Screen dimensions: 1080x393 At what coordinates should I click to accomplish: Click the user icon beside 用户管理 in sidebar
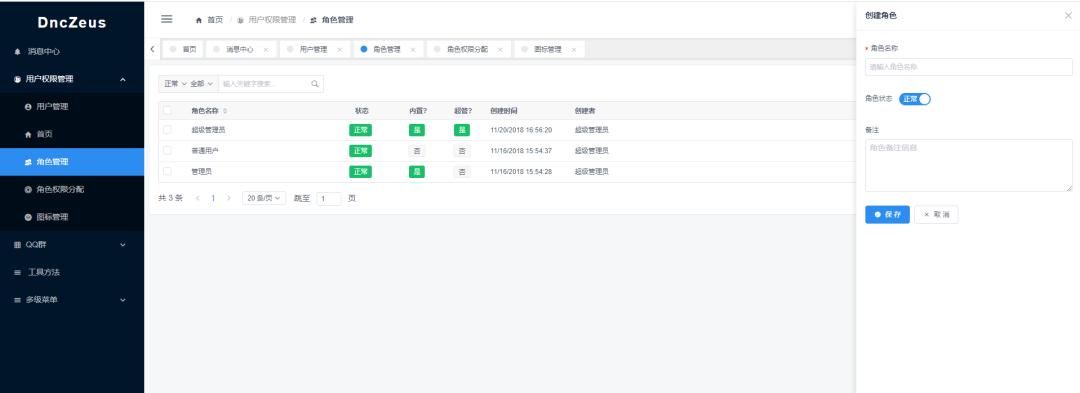click(x=28, y=107)
